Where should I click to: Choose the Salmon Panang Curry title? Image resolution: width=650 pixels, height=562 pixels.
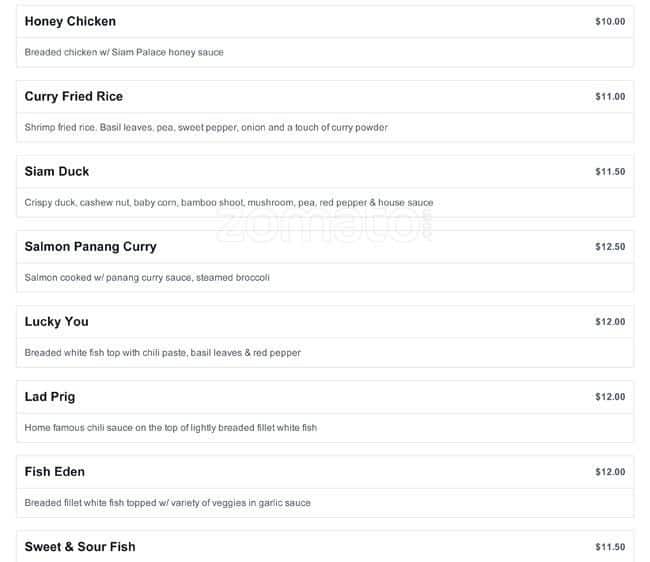coord(90,246)
